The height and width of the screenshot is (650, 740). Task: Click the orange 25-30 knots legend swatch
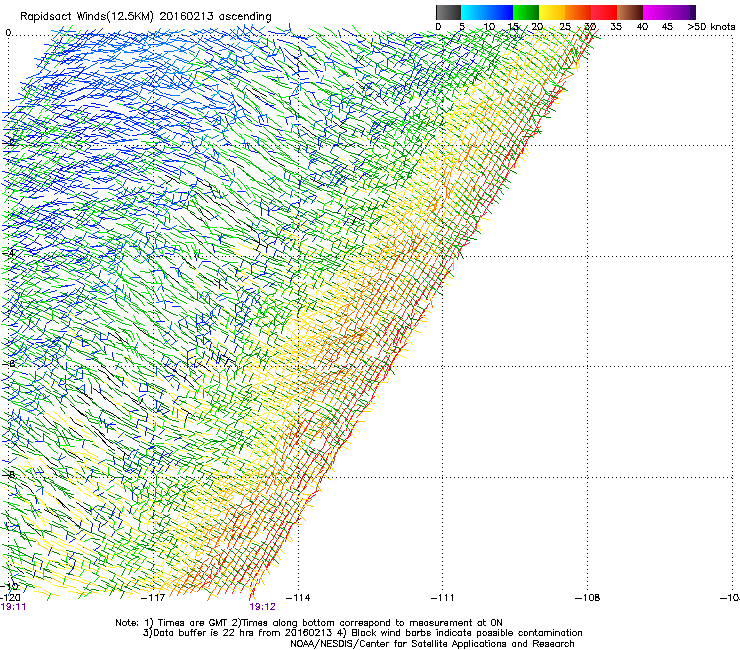pos(578,12)
